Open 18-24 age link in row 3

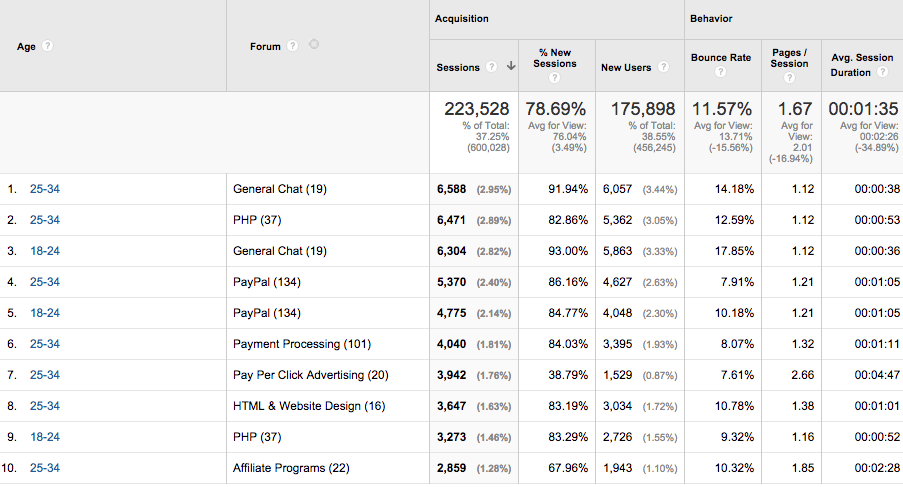click(x=45, y=251)
